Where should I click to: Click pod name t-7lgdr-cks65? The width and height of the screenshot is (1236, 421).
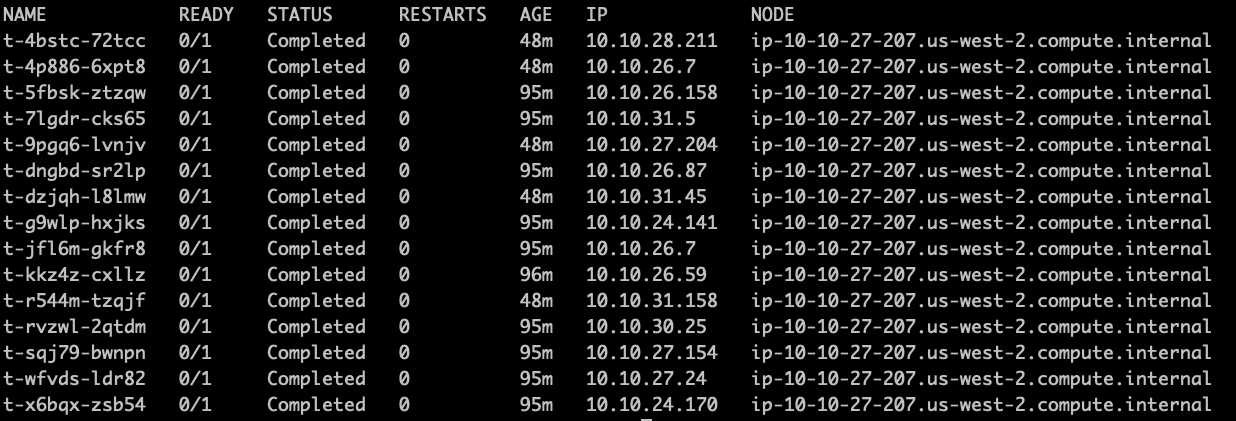coord(75,119)
